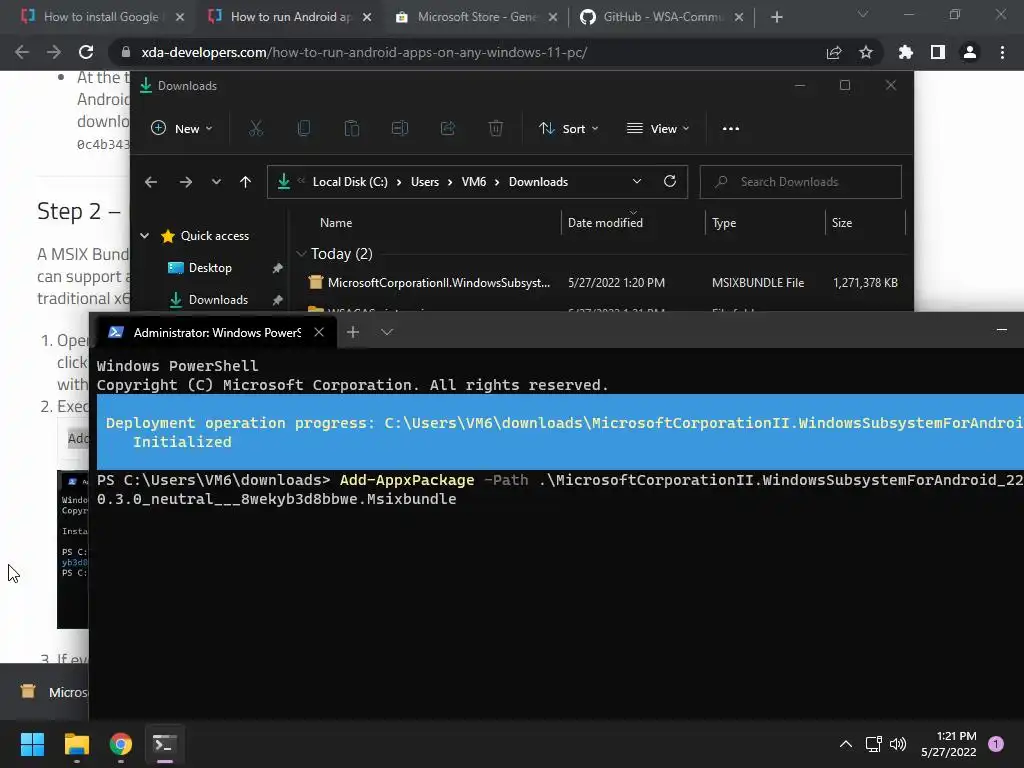The height and width of the screenshot is (768, 1024).
Task: Click Chrome address bar URL
Action: coord(364,52)
